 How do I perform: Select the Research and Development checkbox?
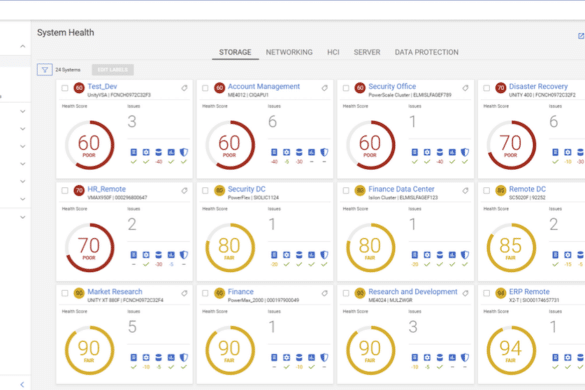point(346,293)
